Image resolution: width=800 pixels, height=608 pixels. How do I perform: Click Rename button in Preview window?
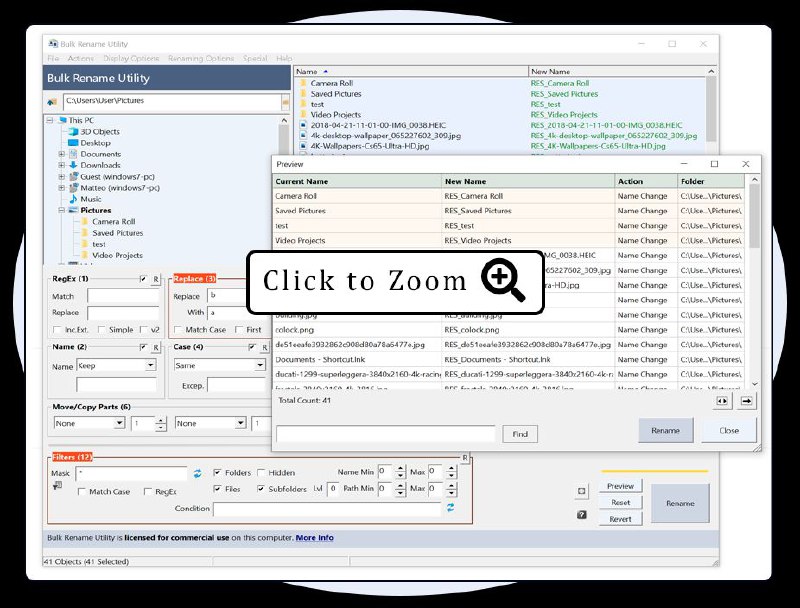(665, 430)
